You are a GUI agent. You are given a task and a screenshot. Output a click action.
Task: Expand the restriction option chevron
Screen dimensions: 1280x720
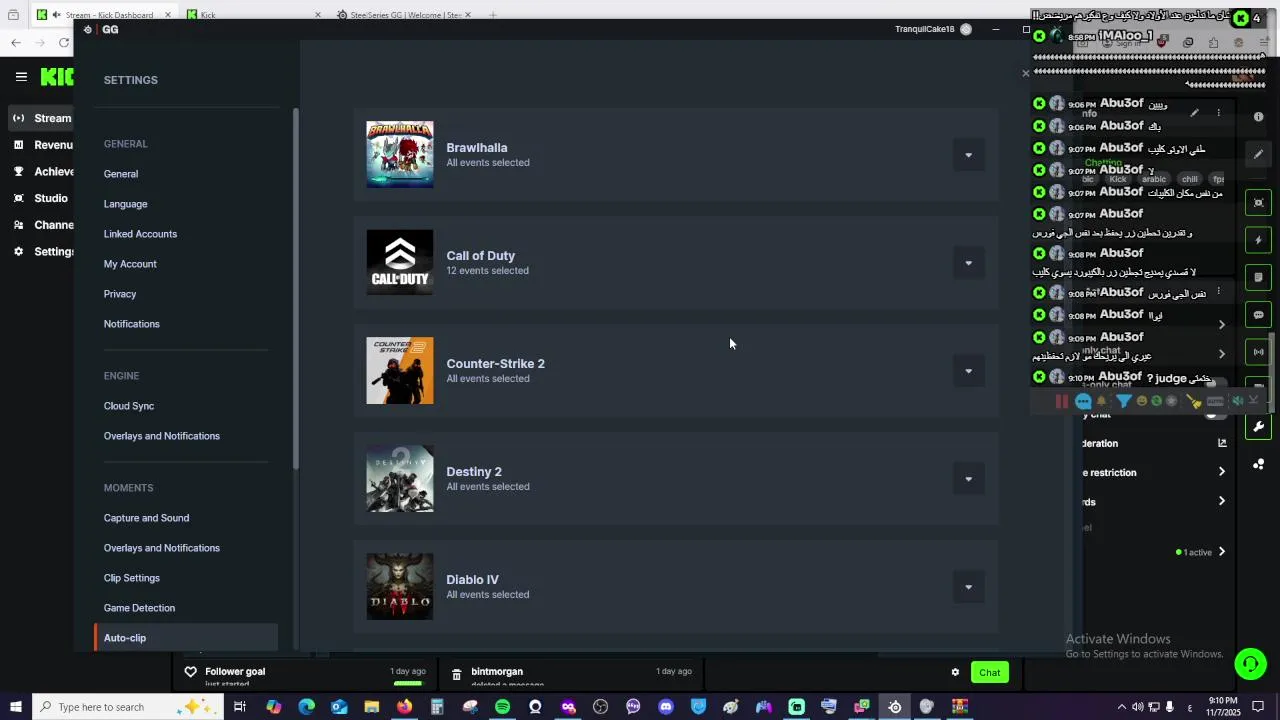1221,472
